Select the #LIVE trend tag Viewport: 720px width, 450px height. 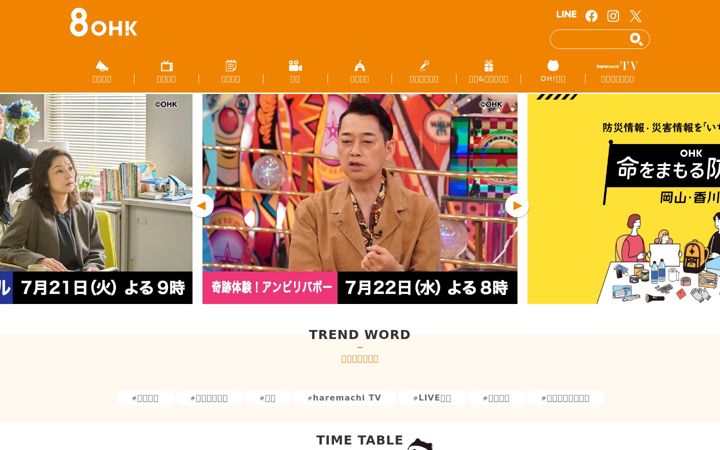432,398
